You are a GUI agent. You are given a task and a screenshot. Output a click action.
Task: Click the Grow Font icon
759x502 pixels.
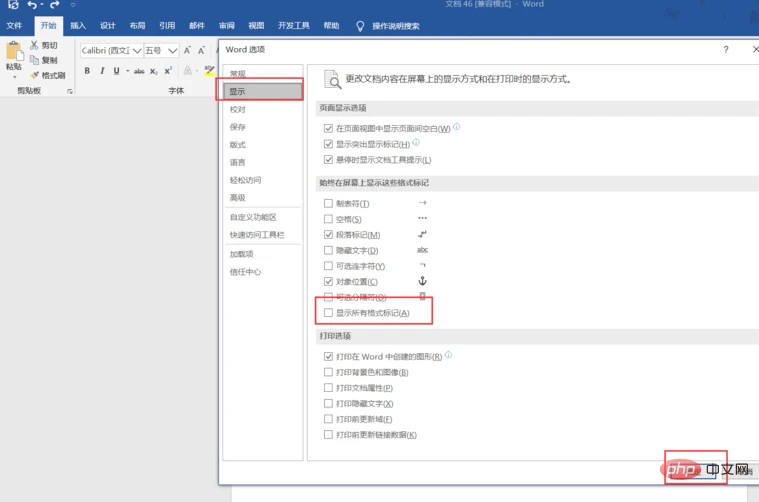(x=187, y=50)
